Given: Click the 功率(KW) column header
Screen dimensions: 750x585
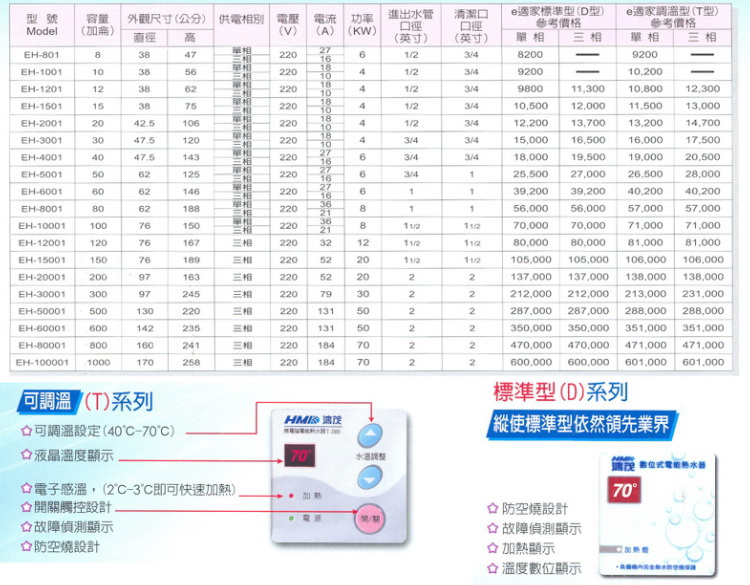Looking at the screenshot, I should 362,25.
